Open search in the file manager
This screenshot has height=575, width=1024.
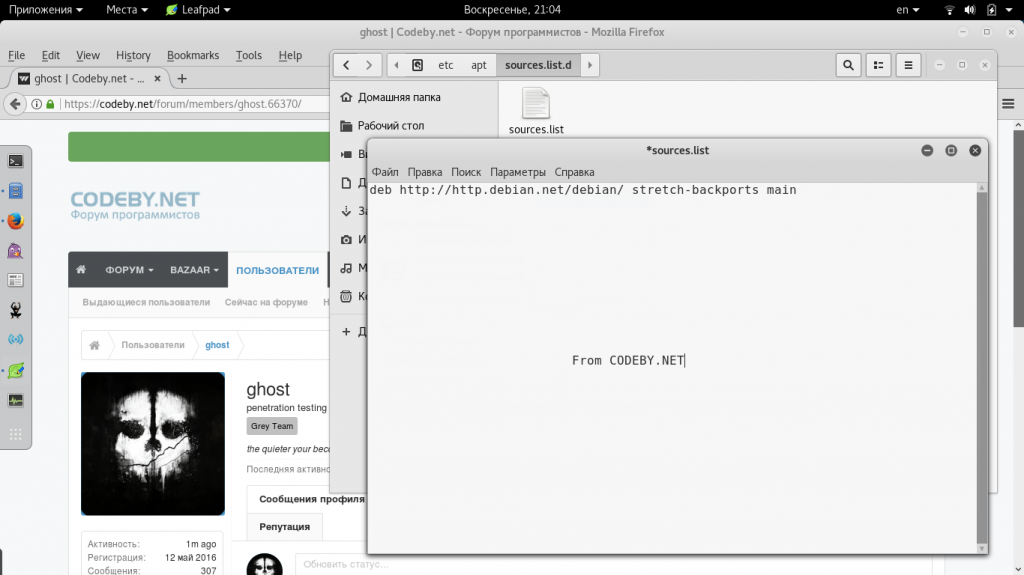(x=848, y=65)
